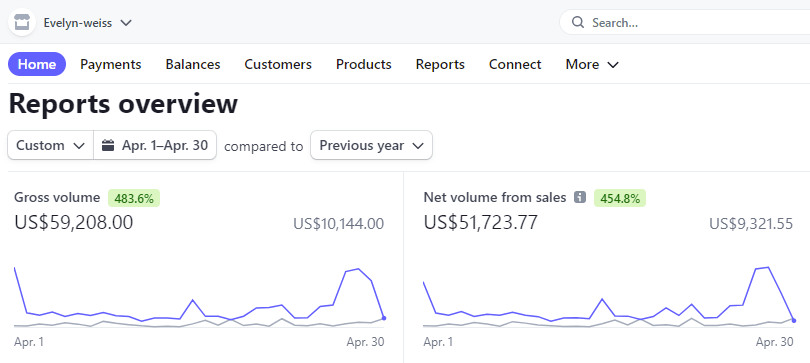Click the store account avatar icon
This screenshot has height=363, width=810.
[x=22, y=23]
